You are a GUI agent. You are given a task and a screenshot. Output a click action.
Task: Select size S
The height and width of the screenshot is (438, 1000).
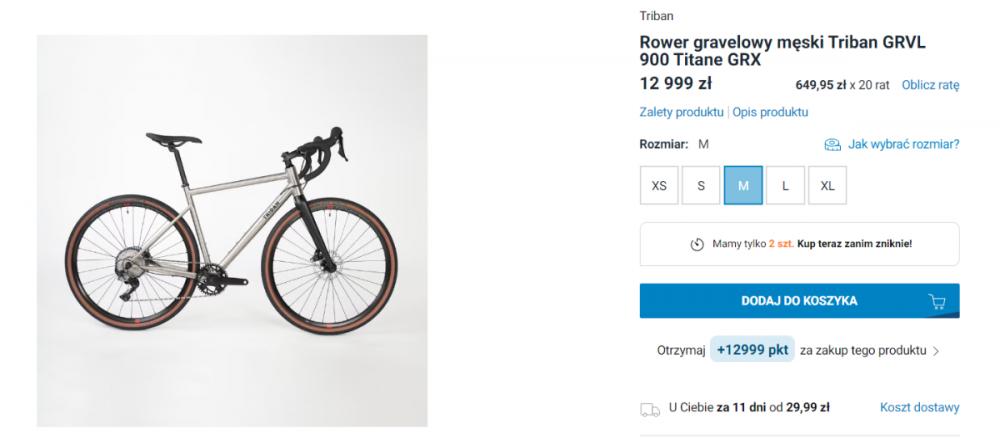pyautogui.click(x=701, y=186)
